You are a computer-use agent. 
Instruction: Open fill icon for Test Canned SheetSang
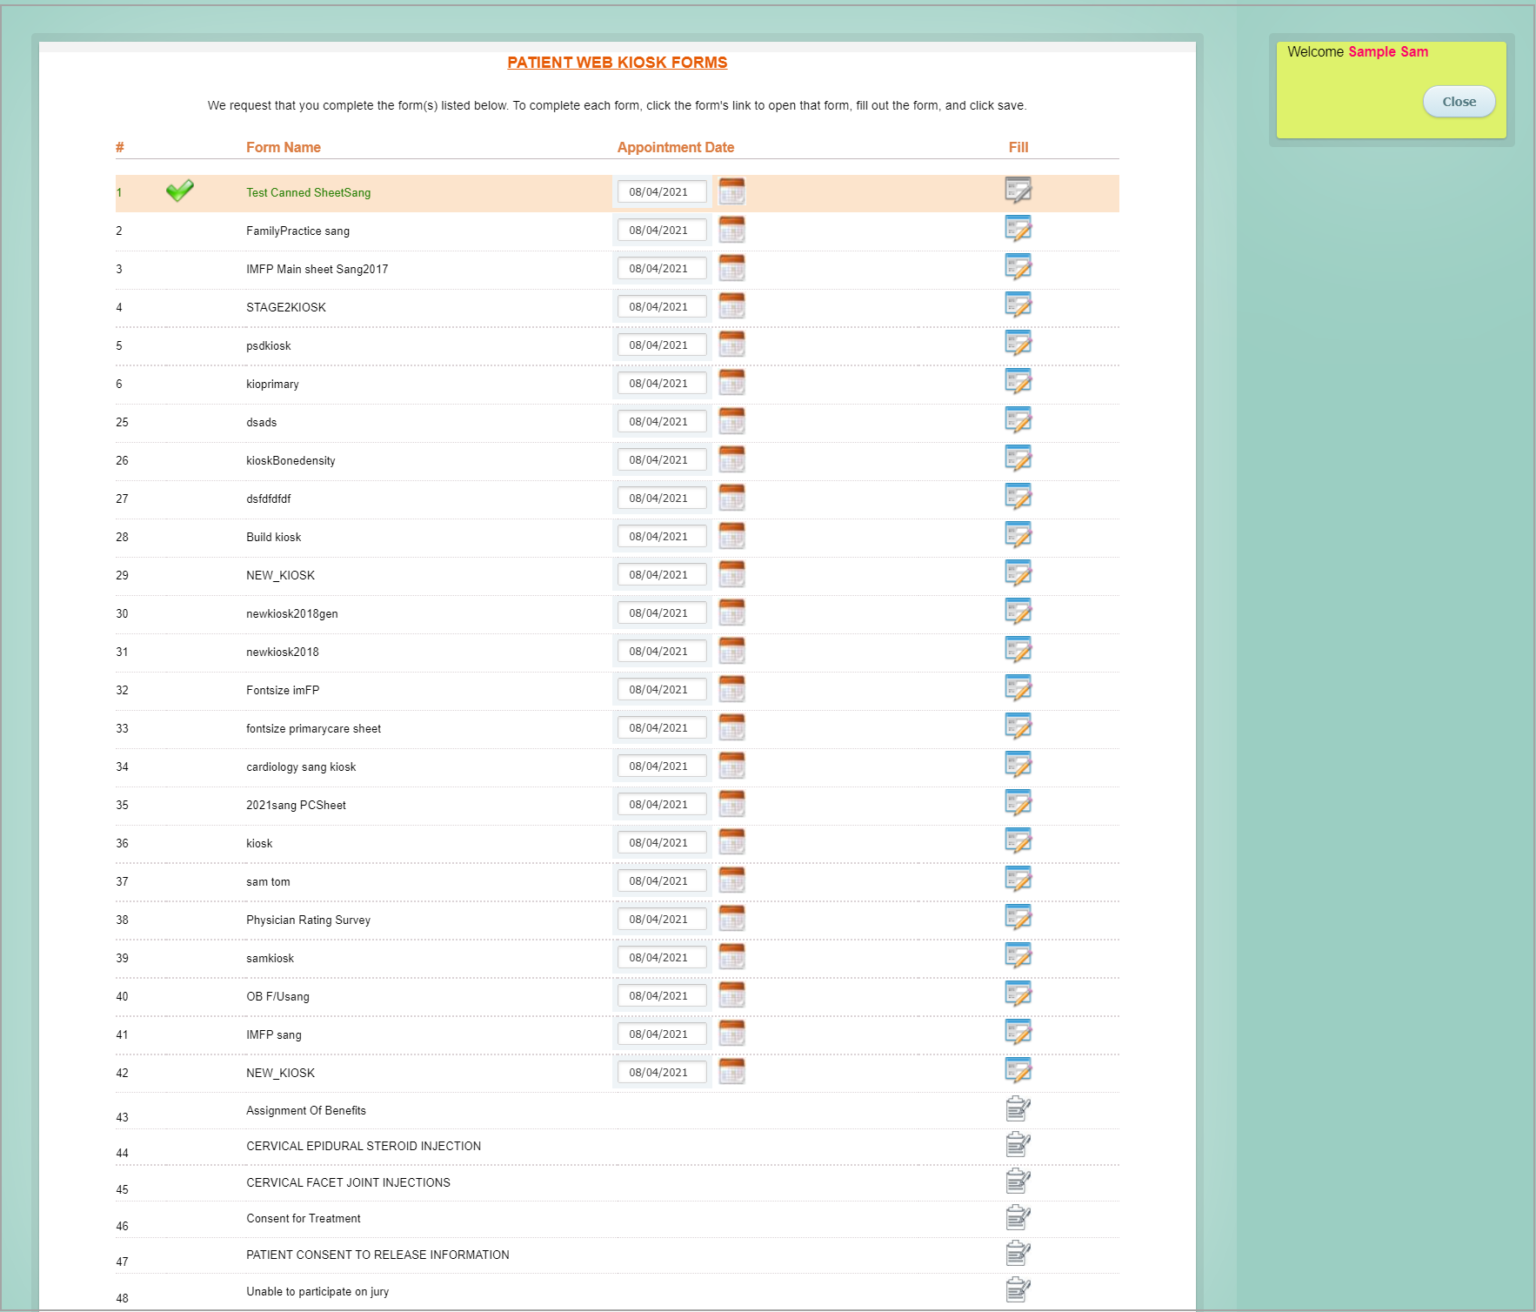pos(1017,190)
